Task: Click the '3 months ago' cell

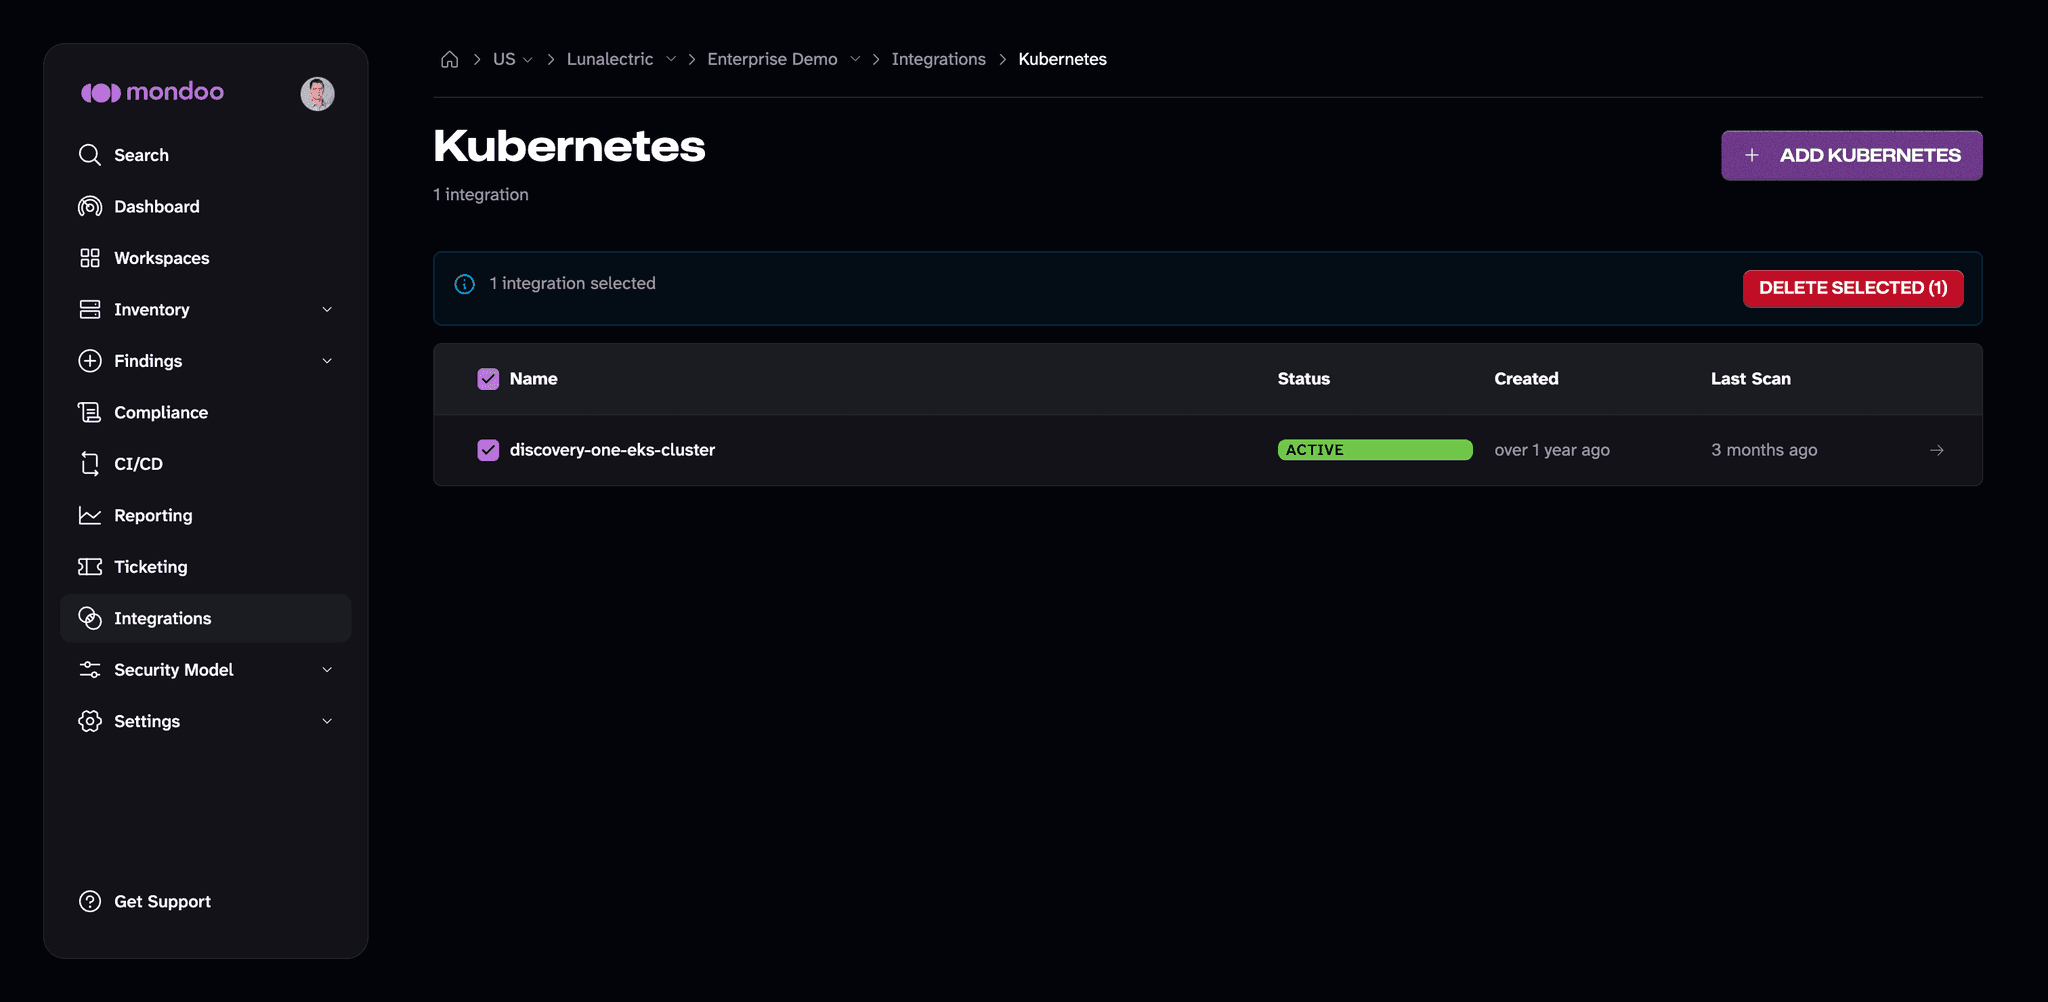Action: click(1764, 450)
